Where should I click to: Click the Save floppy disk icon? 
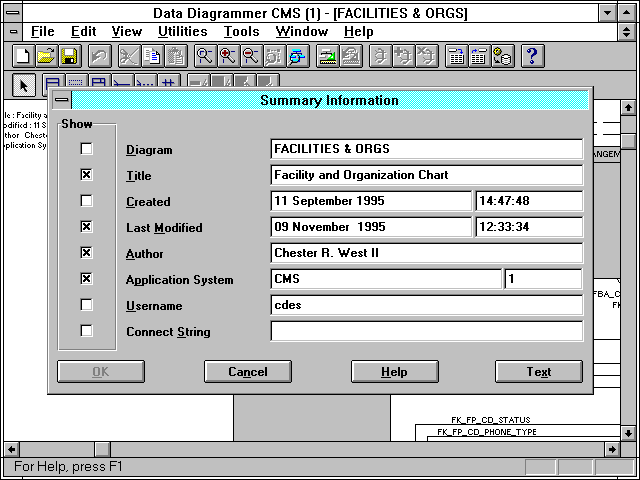pyautogui.click(x=69, y=57)
